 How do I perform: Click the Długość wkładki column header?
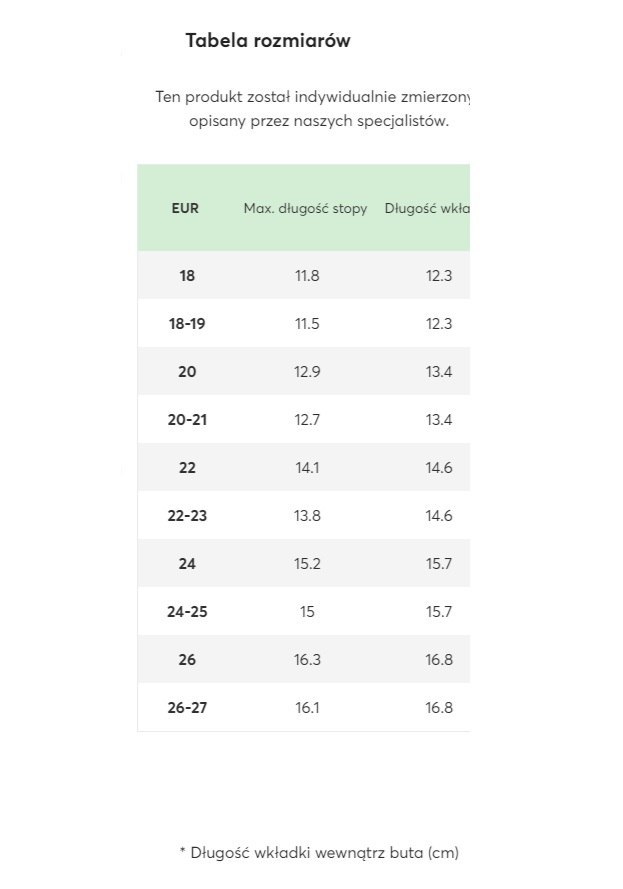427,209
